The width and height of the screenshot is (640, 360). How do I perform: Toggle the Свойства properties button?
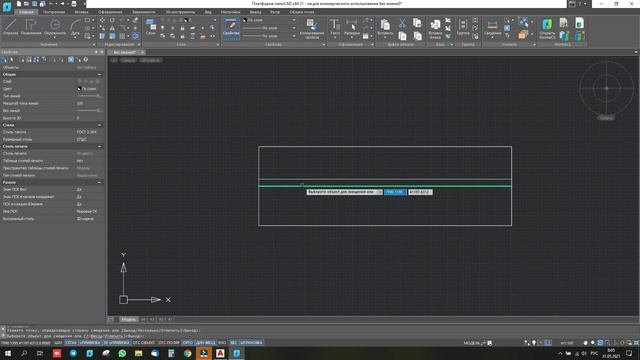coord(231,28)
